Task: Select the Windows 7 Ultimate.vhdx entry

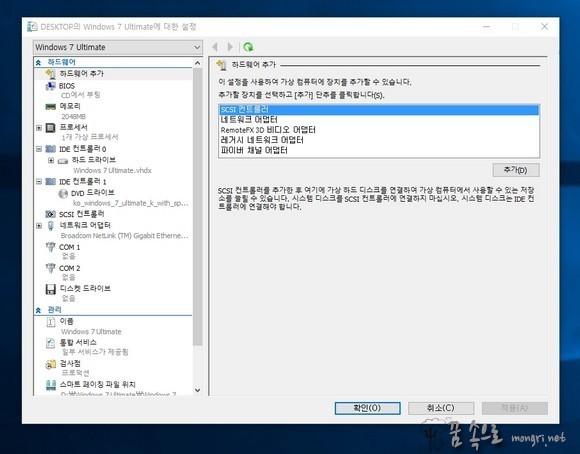Action: [112, 171]
